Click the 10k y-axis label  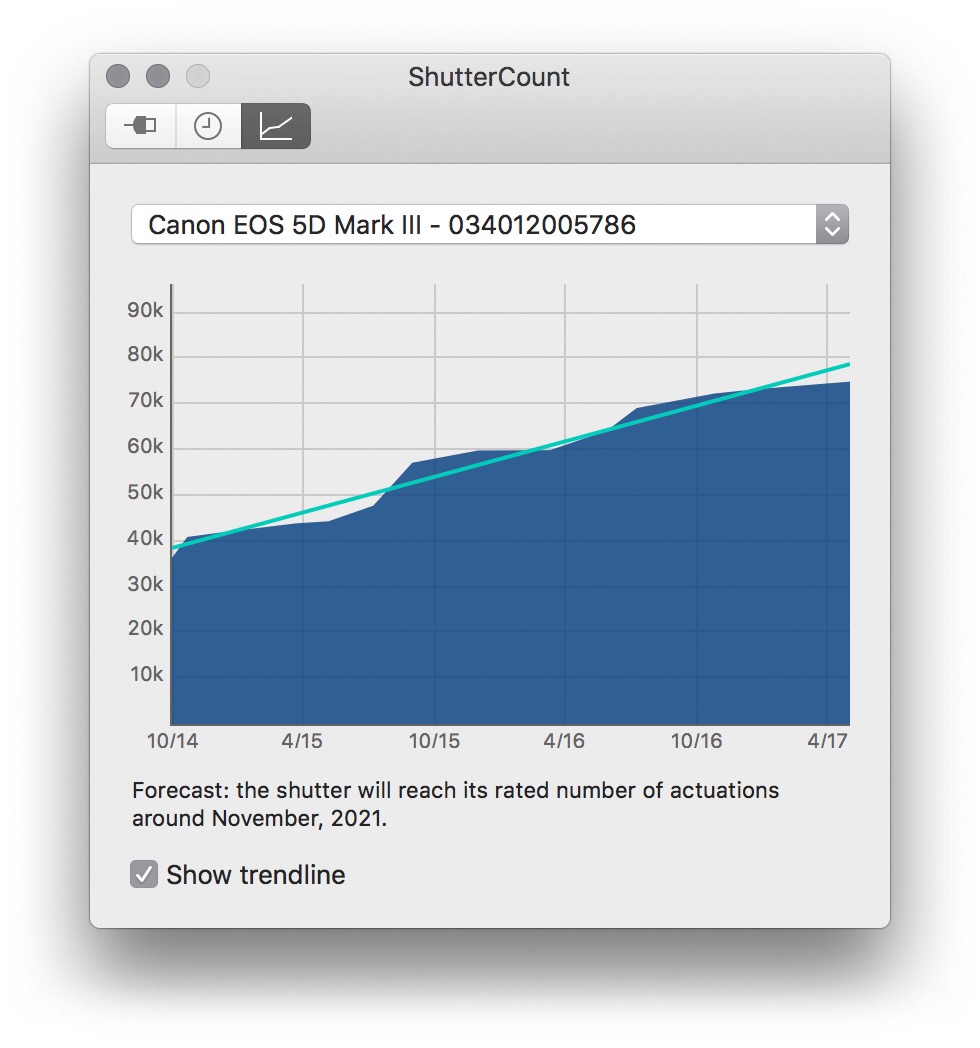146,674
